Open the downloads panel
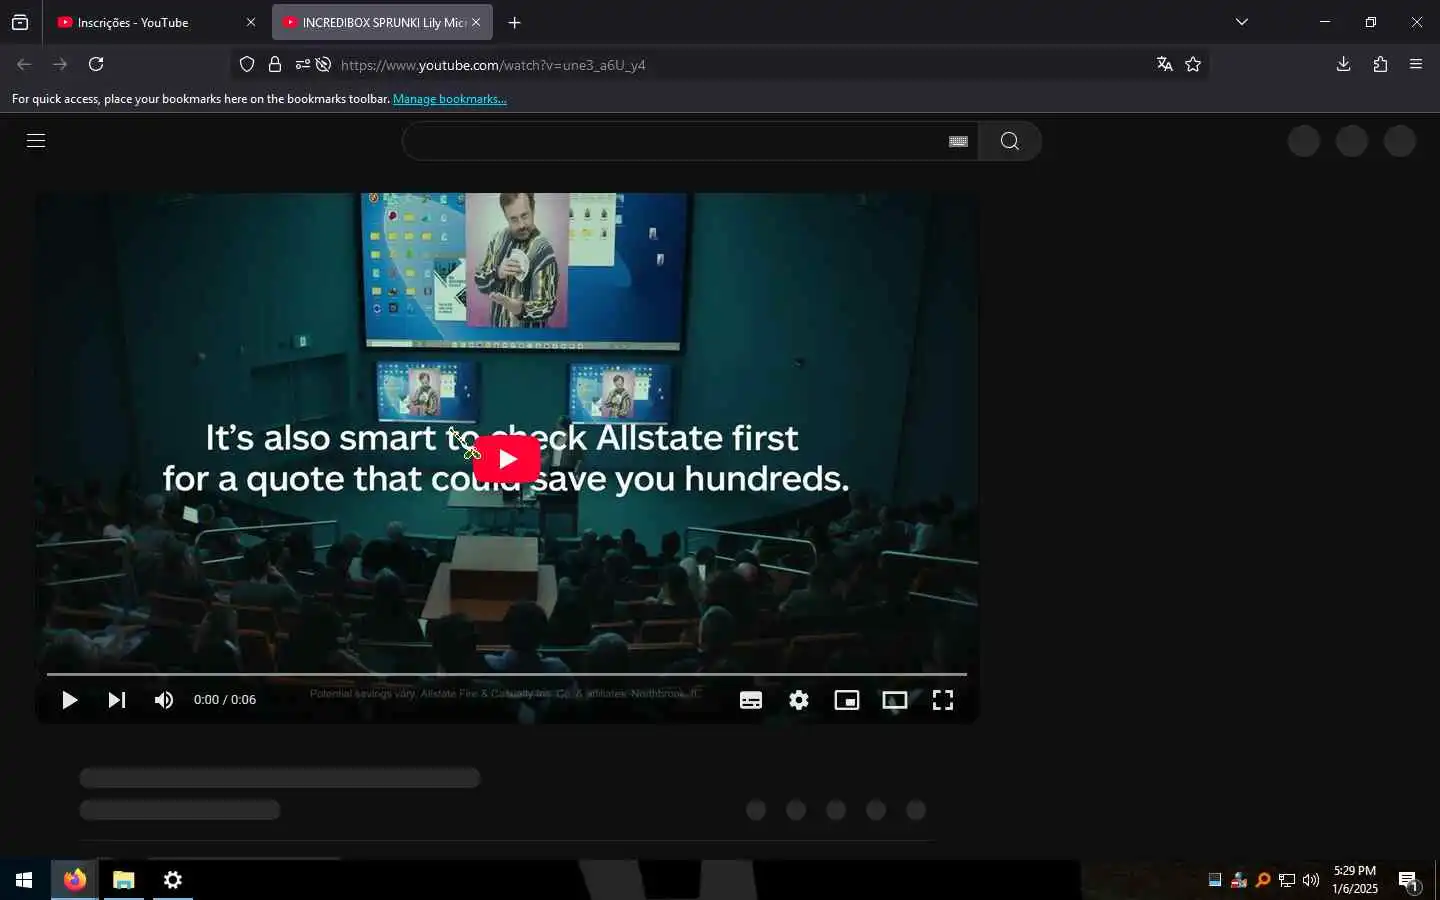This screenshot has height=900, width=1440. (x=1343, y=64)
